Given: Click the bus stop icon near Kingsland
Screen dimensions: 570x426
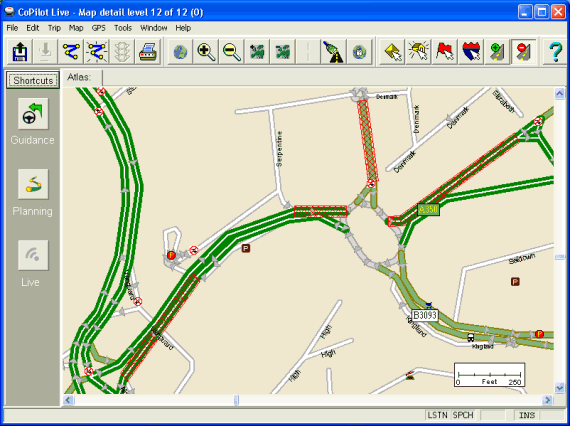Looking at the screenshot, I should [471, 338].
